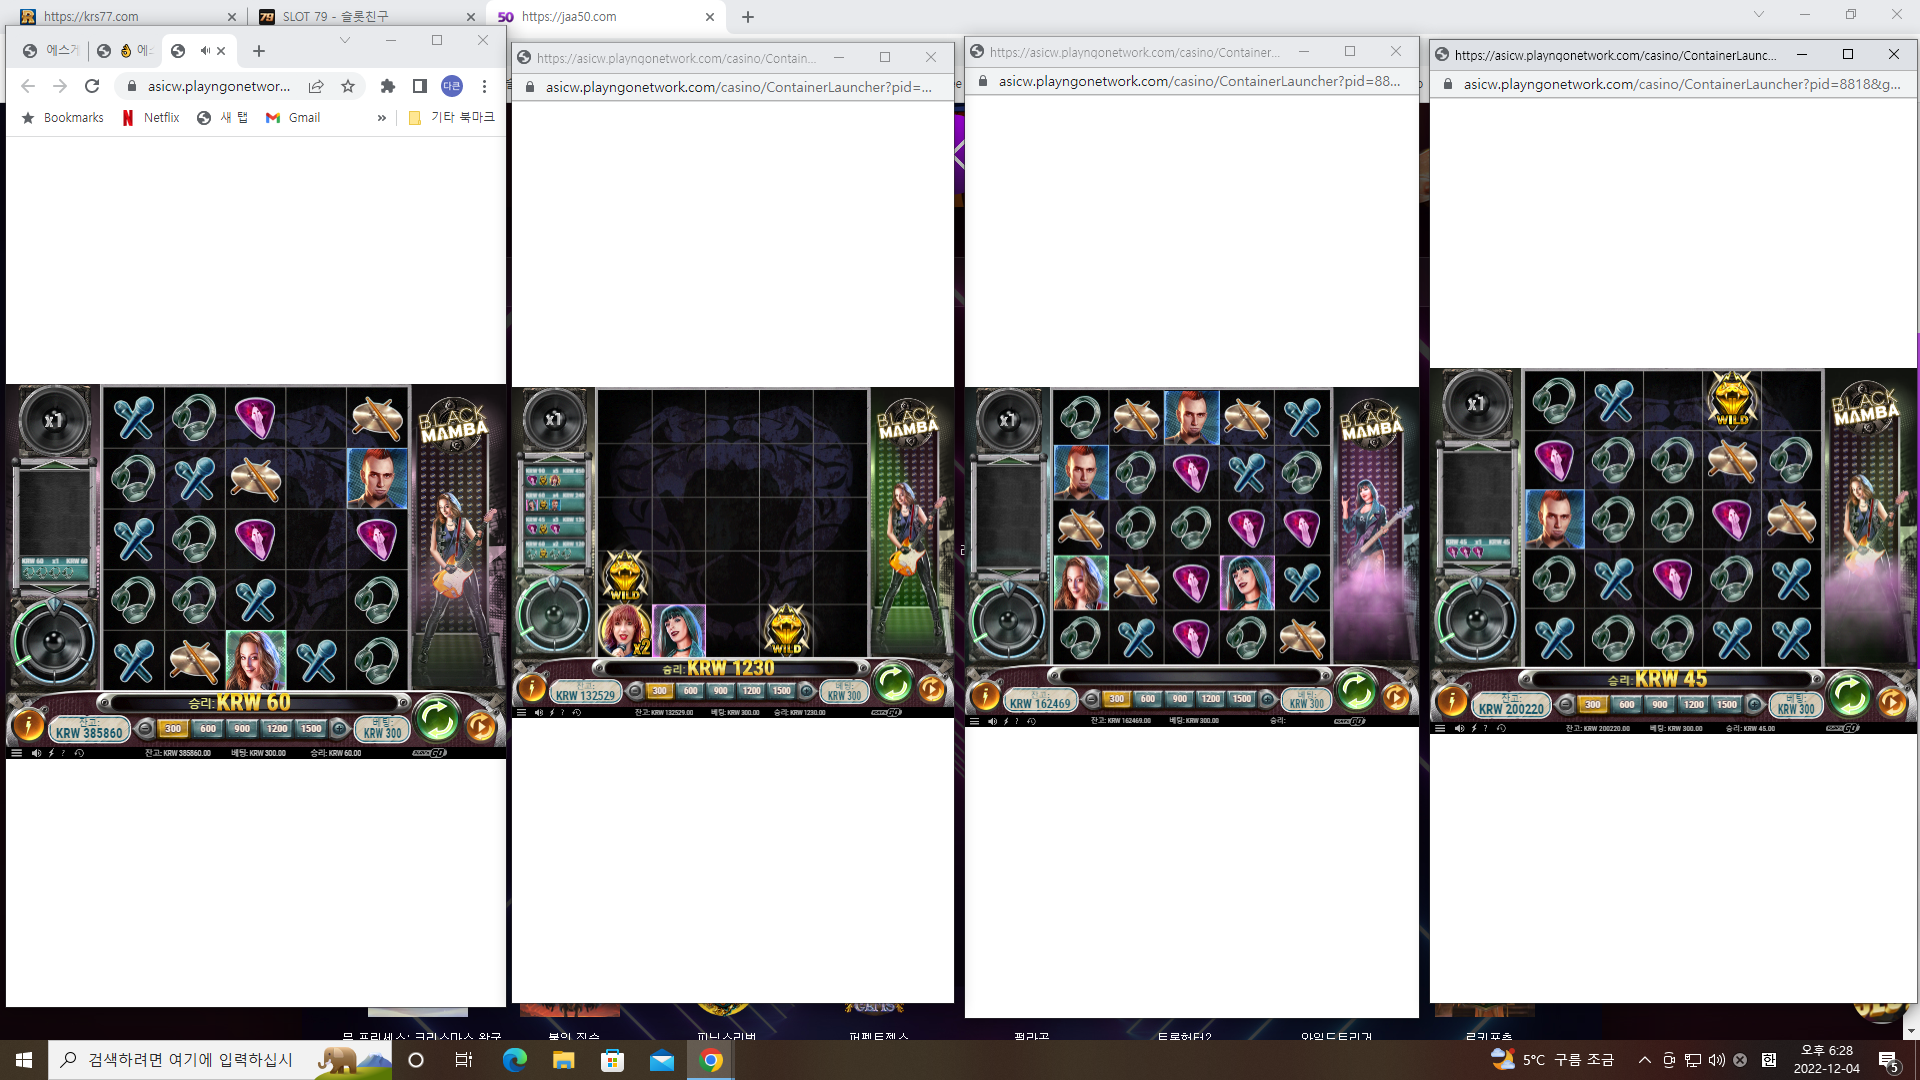Open help in the first game window

pos(64,753)
